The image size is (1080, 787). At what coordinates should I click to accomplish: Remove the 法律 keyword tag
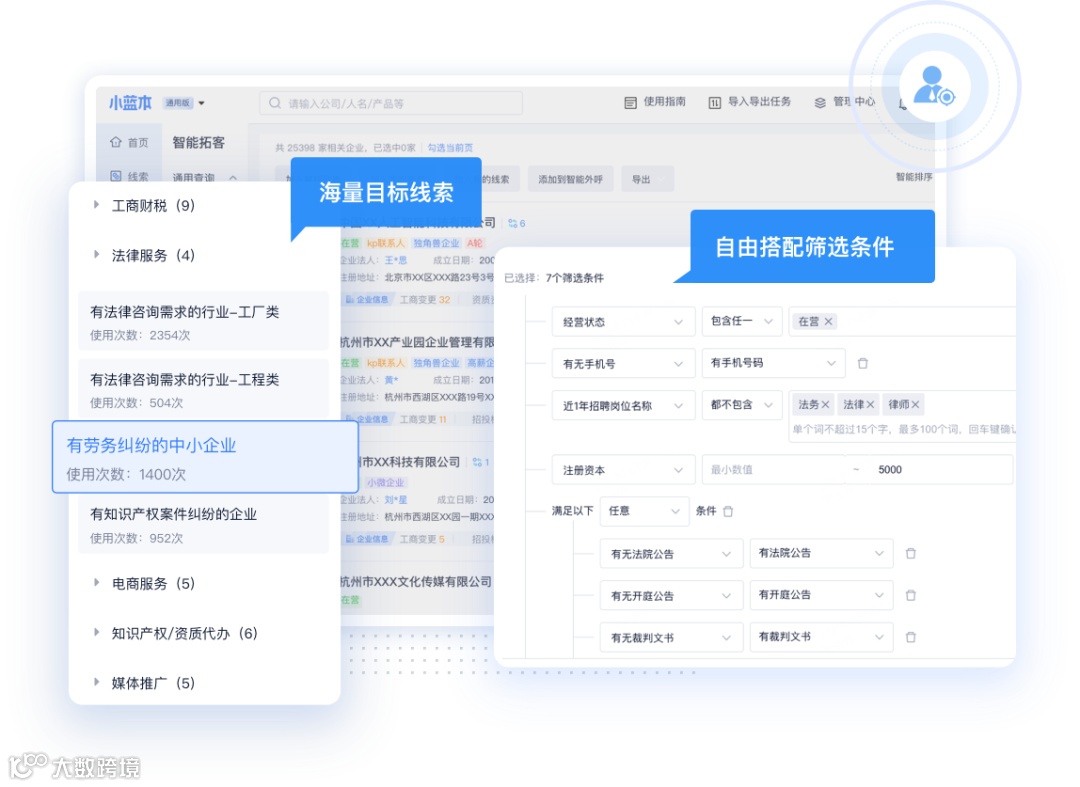[870, 404]
